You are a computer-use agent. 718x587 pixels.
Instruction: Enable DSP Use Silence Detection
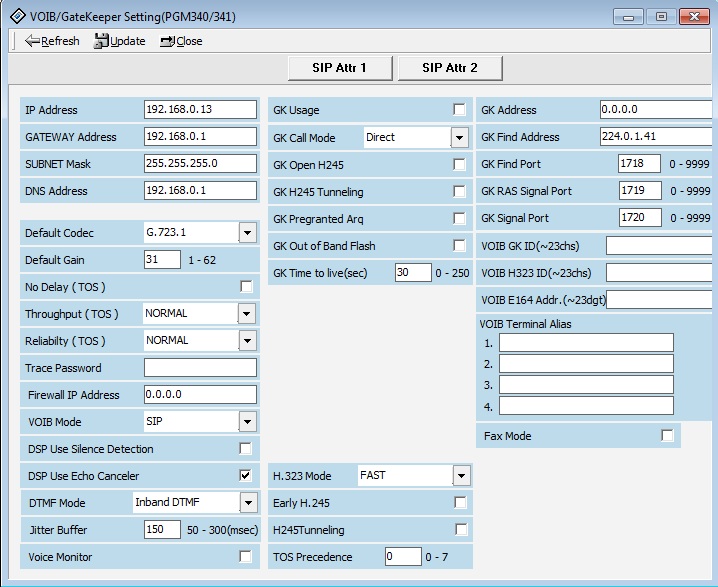[246, 449]
